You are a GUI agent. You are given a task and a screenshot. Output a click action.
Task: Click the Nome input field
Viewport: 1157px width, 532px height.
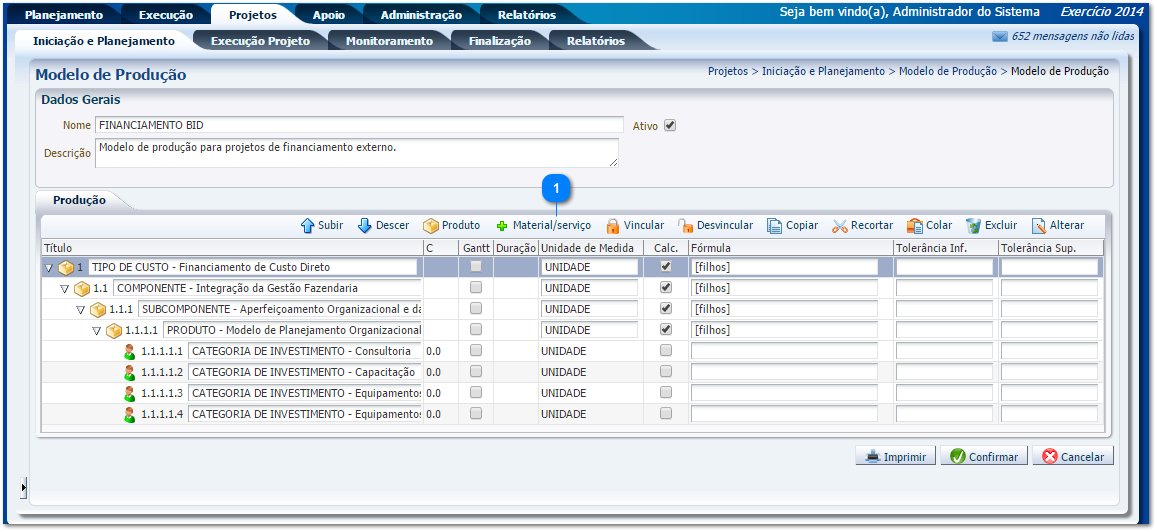[359, 126]
